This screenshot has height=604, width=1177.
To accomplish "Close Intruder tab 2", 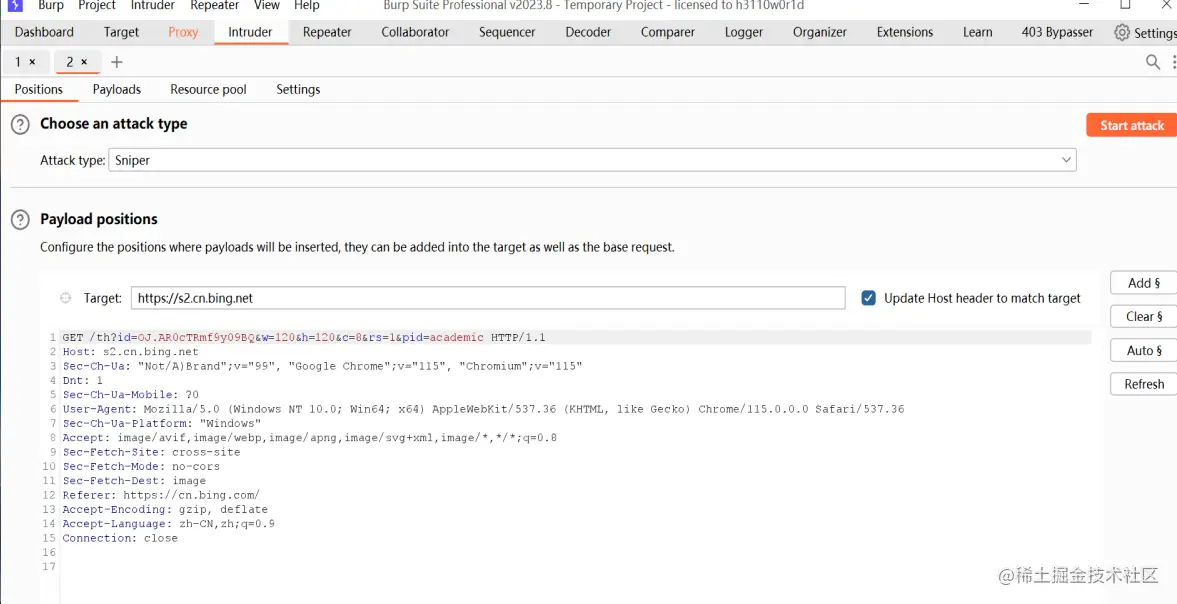I will point(84,62).
